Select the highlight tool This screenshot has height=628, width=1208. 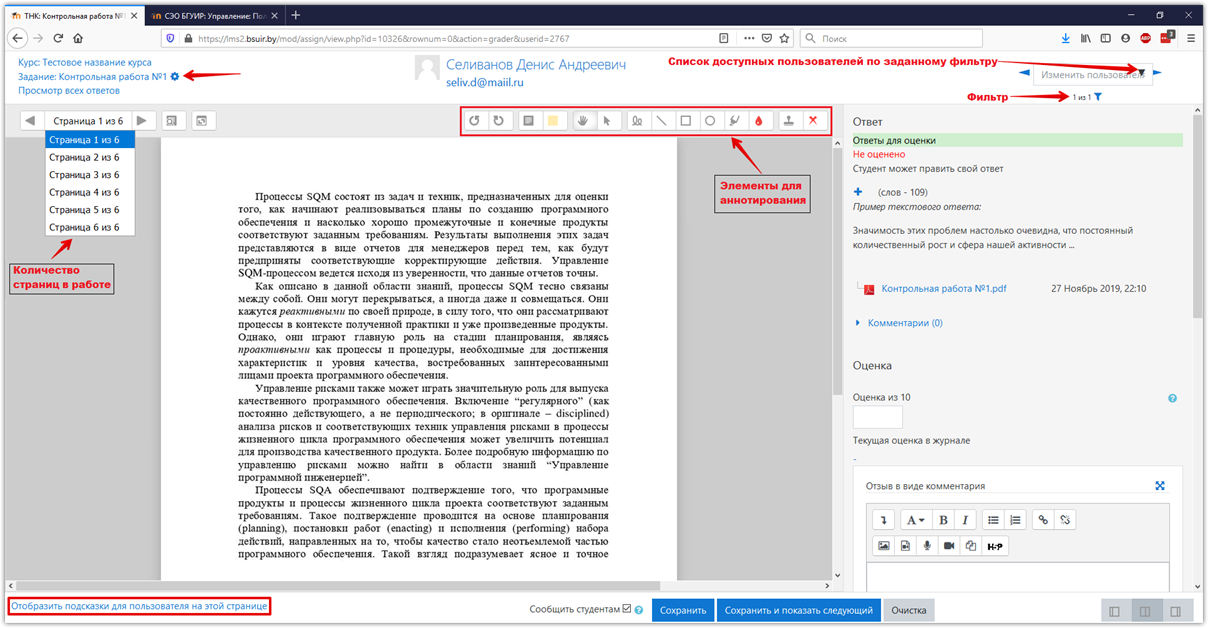click(734, 121)
